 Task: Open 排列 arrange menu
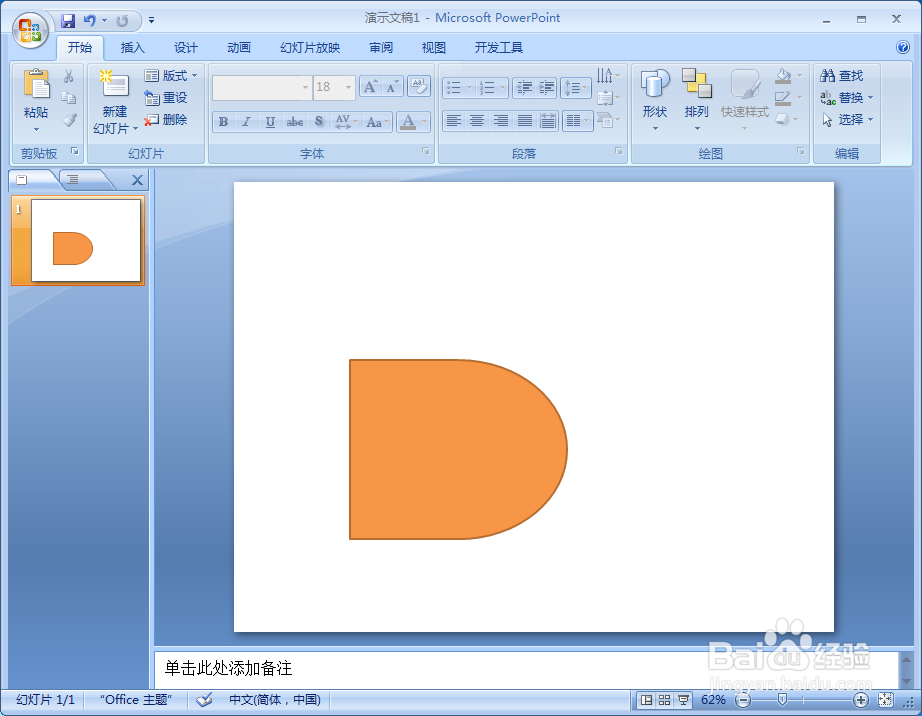[x=697, y=98]
